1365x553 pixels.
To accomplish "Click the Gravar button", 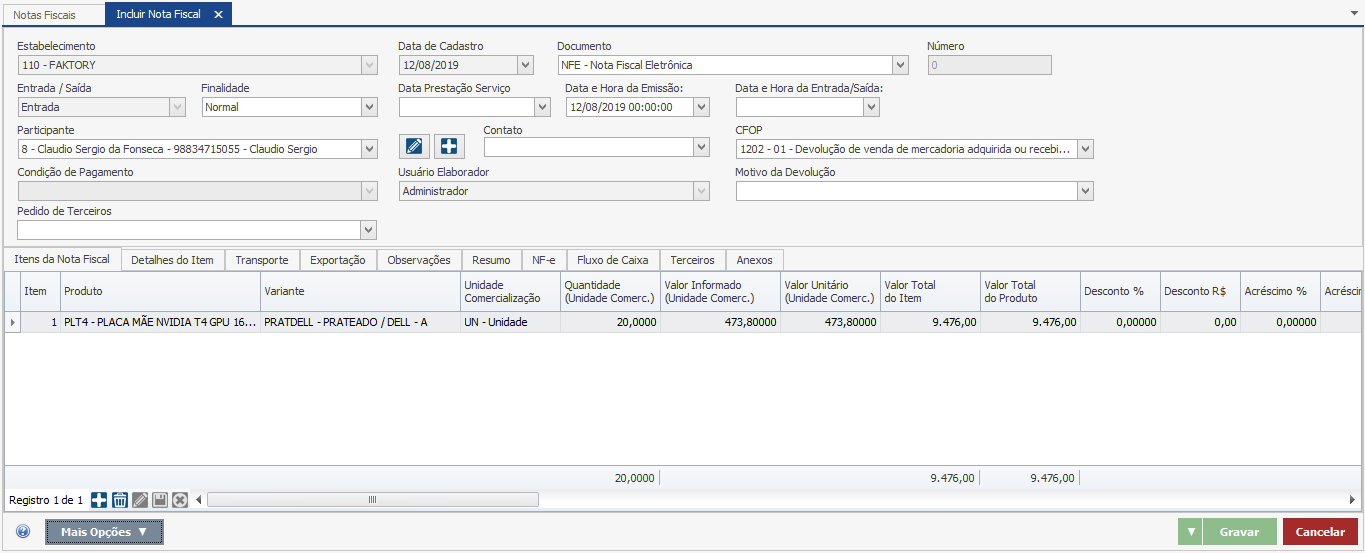I will [x=1239, y=532].
